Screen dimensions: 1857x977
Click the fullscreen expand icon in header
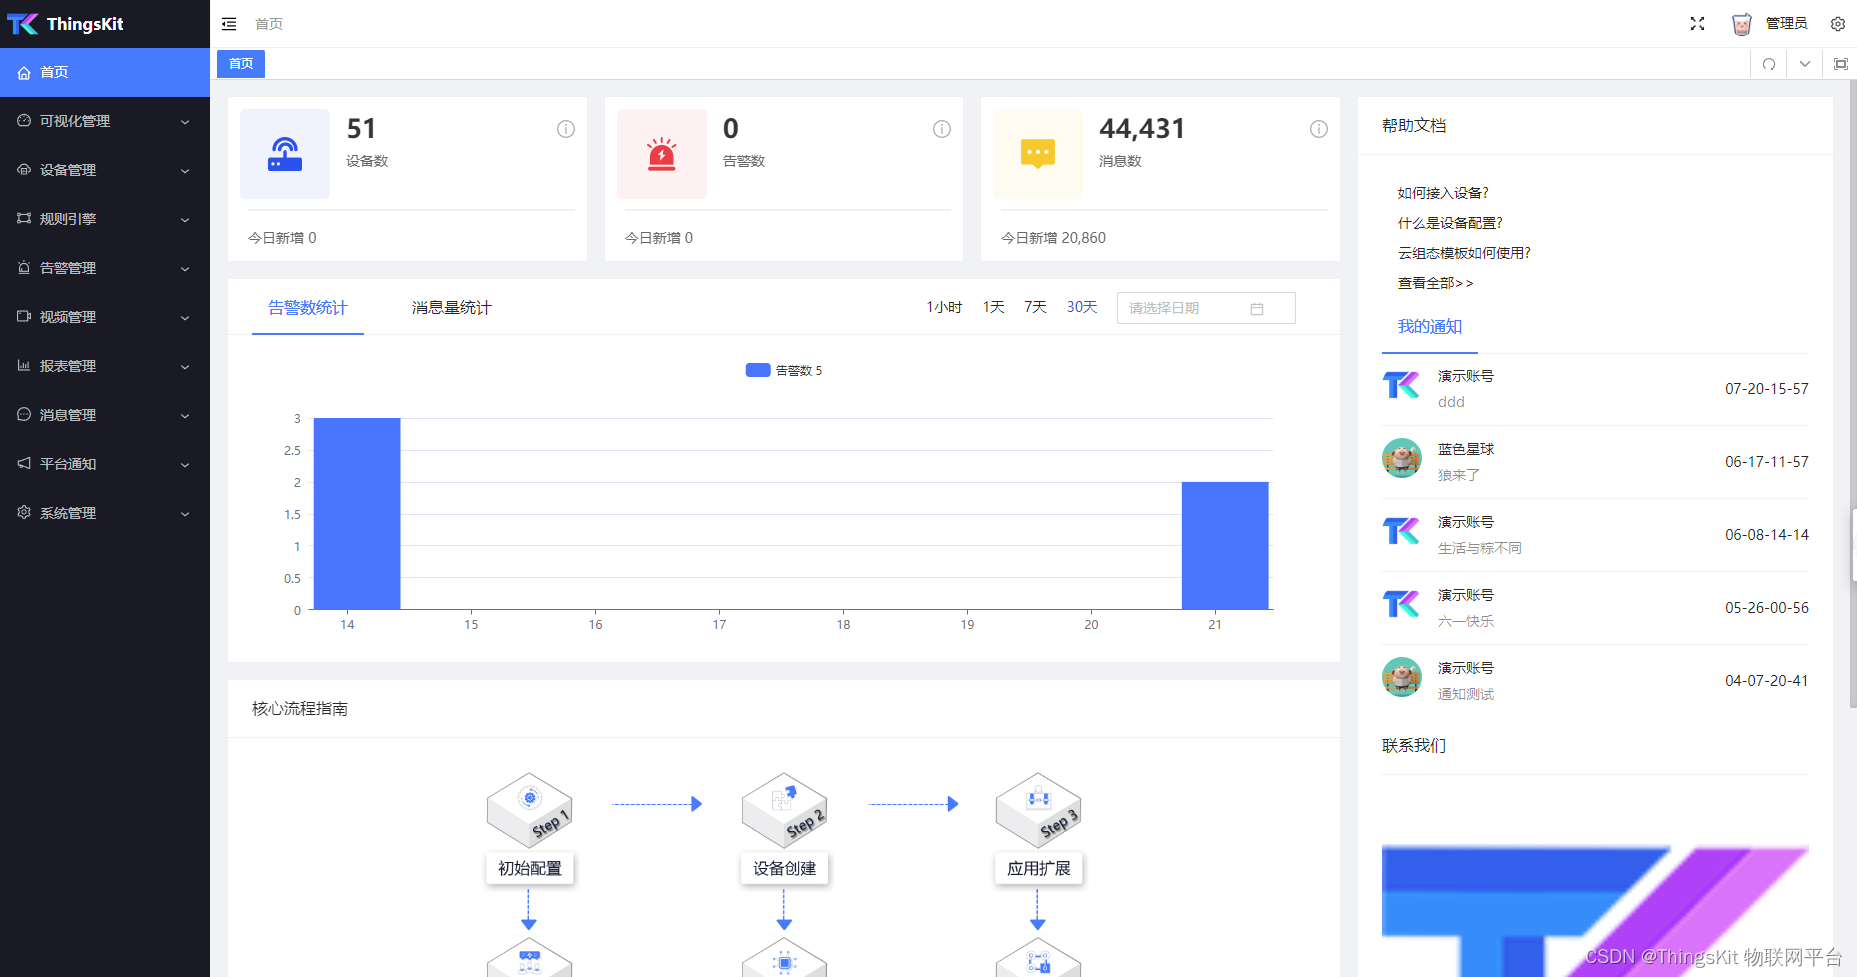tap(1697, 24)
